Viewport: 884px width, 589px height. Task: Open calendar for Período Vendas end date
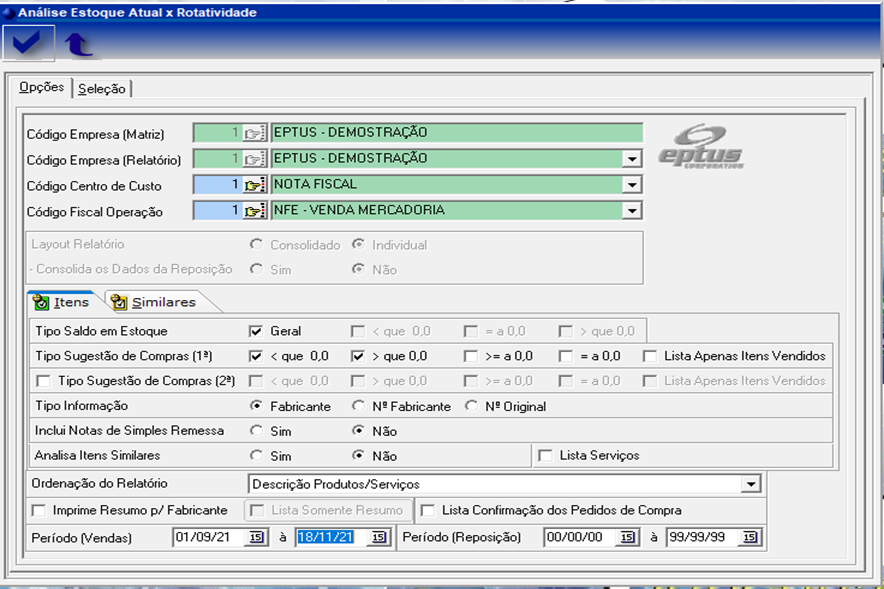click(x=379, y=538)
